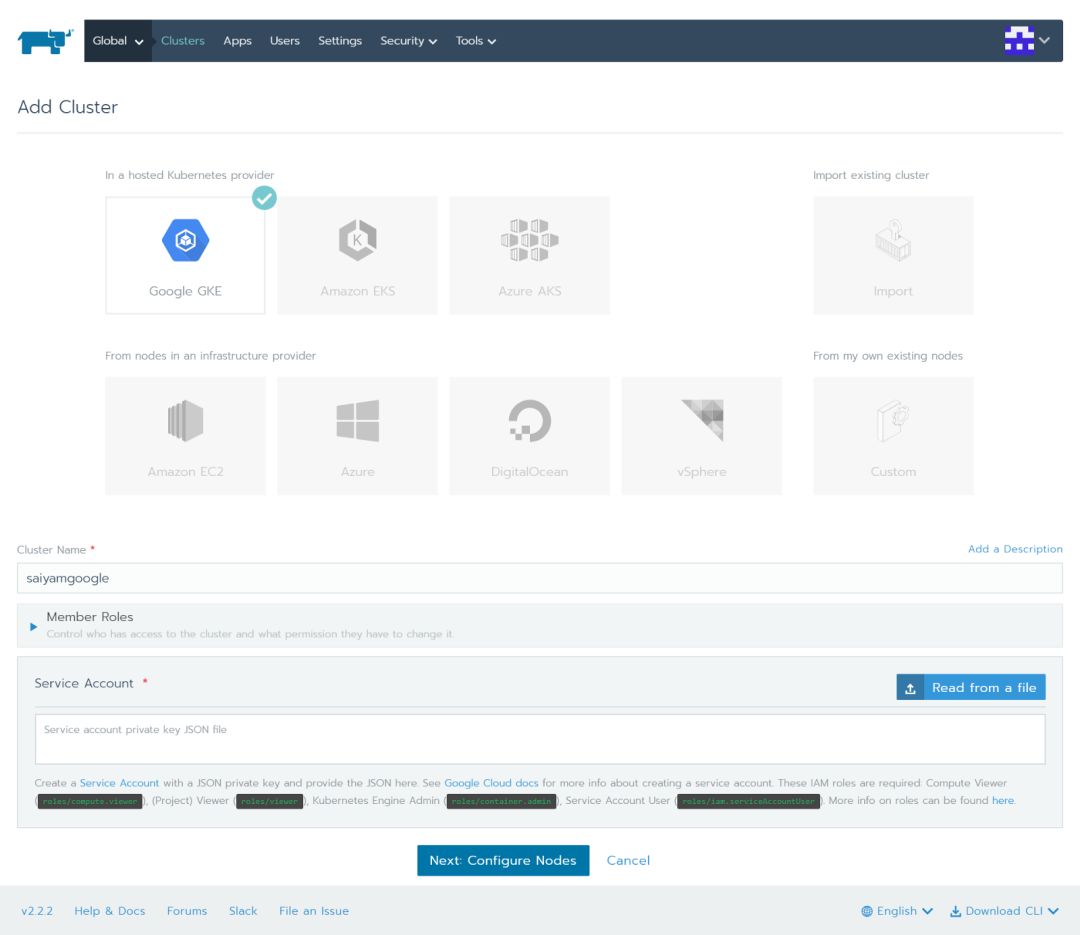
Task: Click the roles/viewer code tag
Action: pyautogui.click(x=269, y=801)
